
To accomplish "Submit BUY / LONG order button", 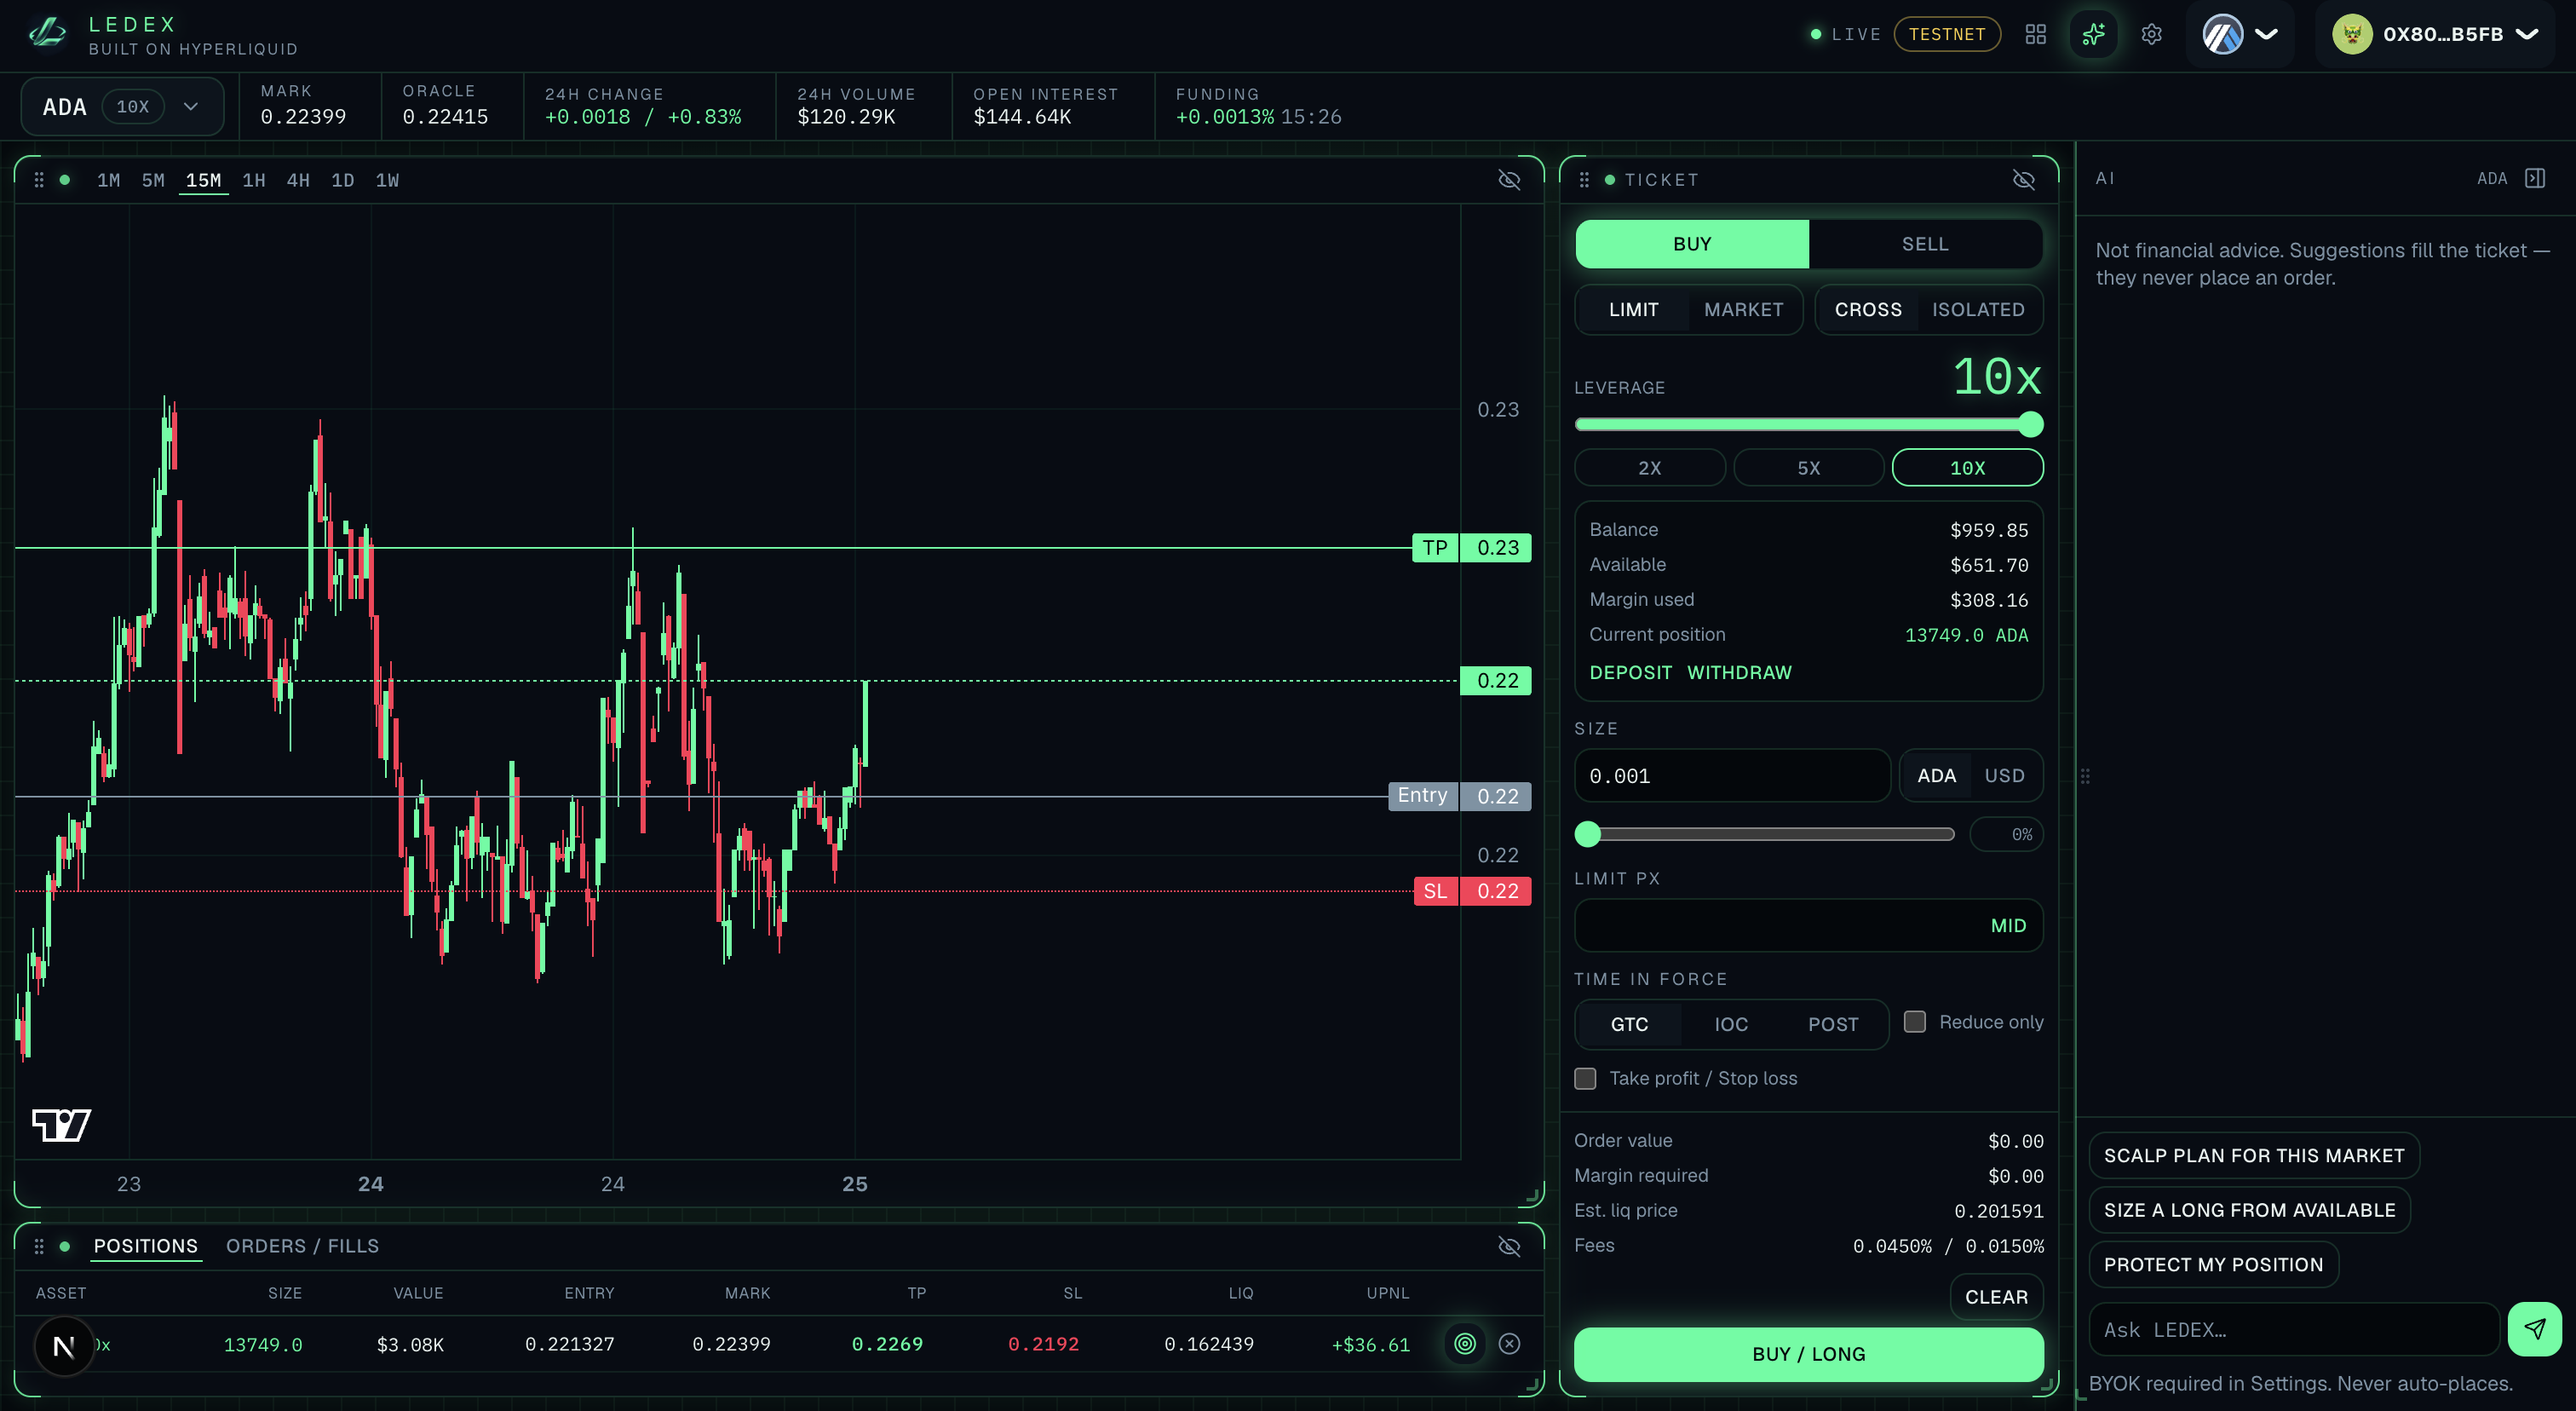I will tap(1809, 1354).
